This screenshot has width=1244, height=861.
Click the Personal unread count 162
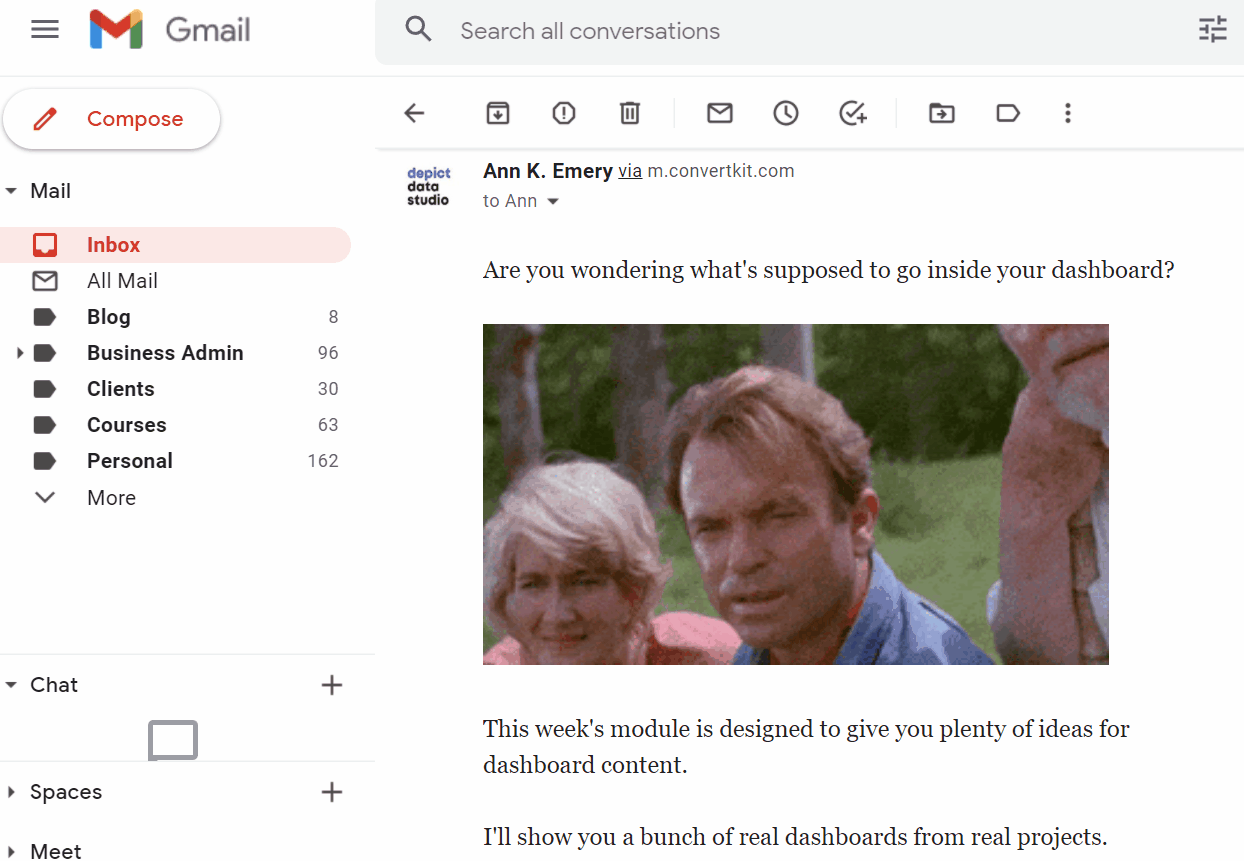coord(323,461)
